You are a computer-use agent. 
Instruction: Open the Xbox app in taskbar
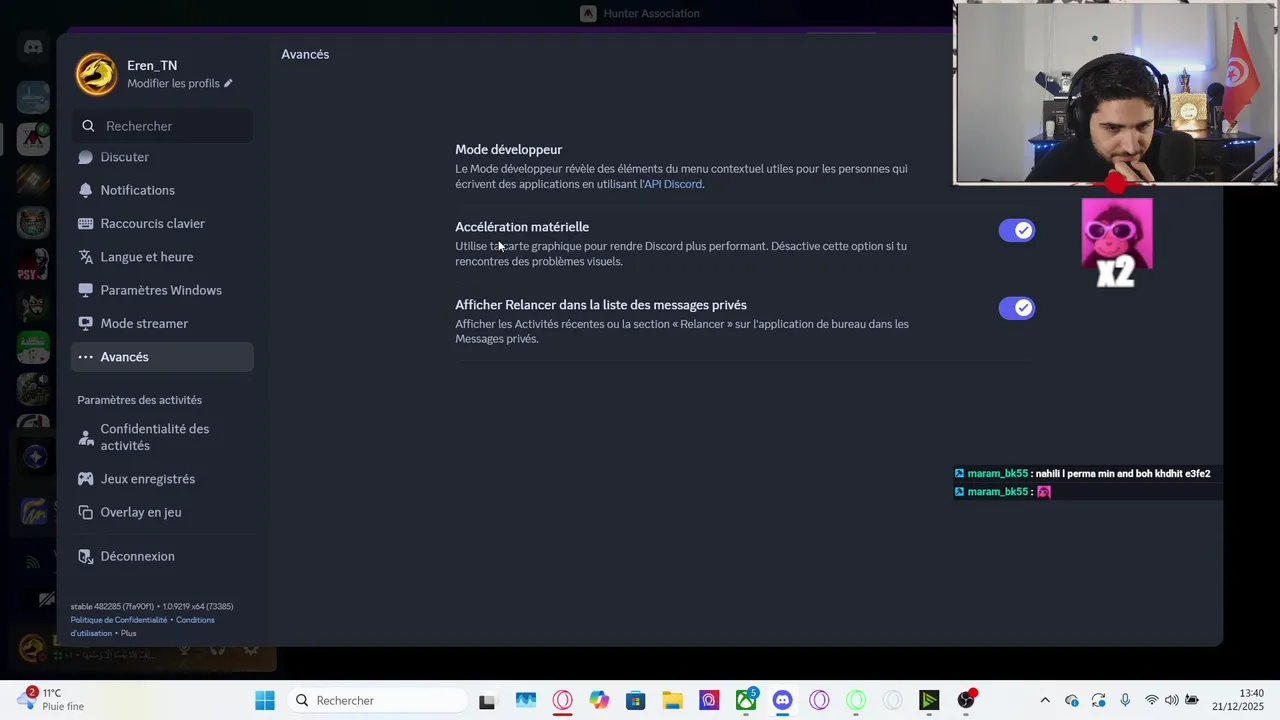(746, 701)
